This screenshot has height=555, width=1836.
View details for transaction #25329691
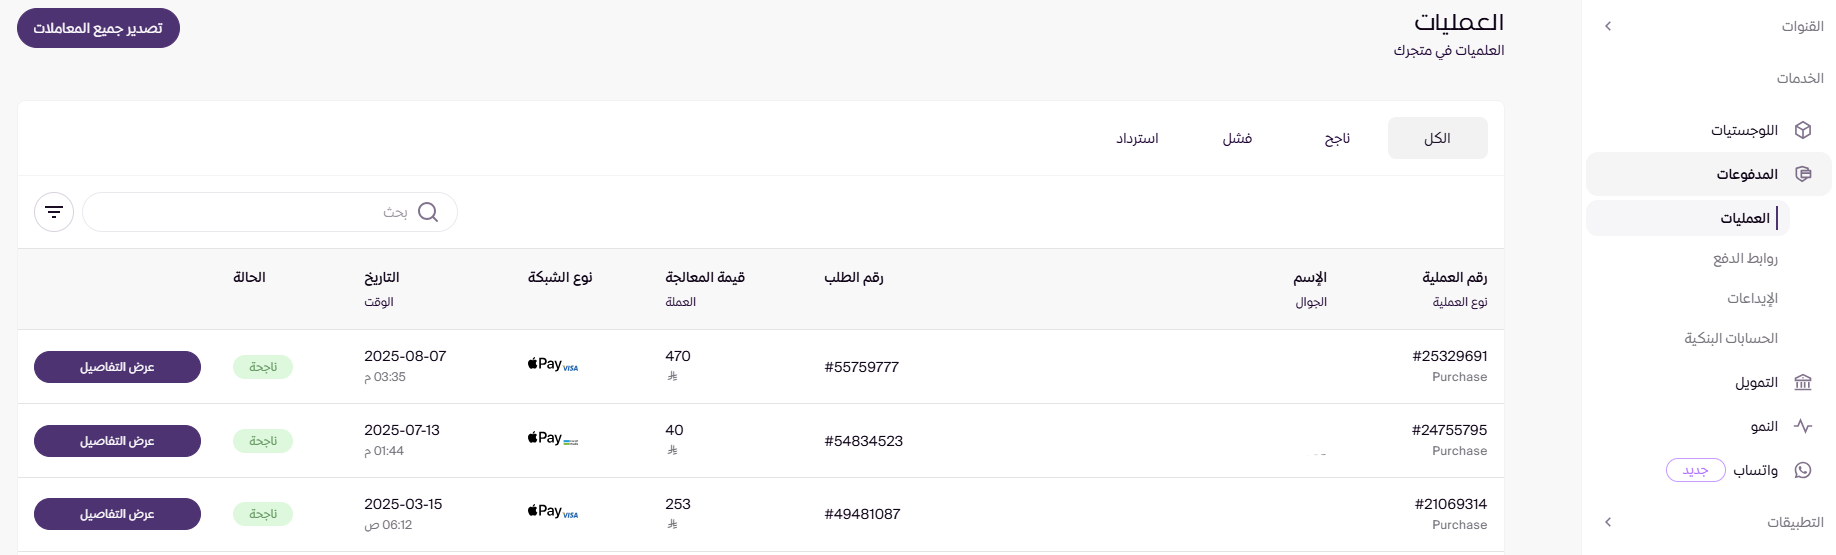pyautogui.click(x=117, y=367)
